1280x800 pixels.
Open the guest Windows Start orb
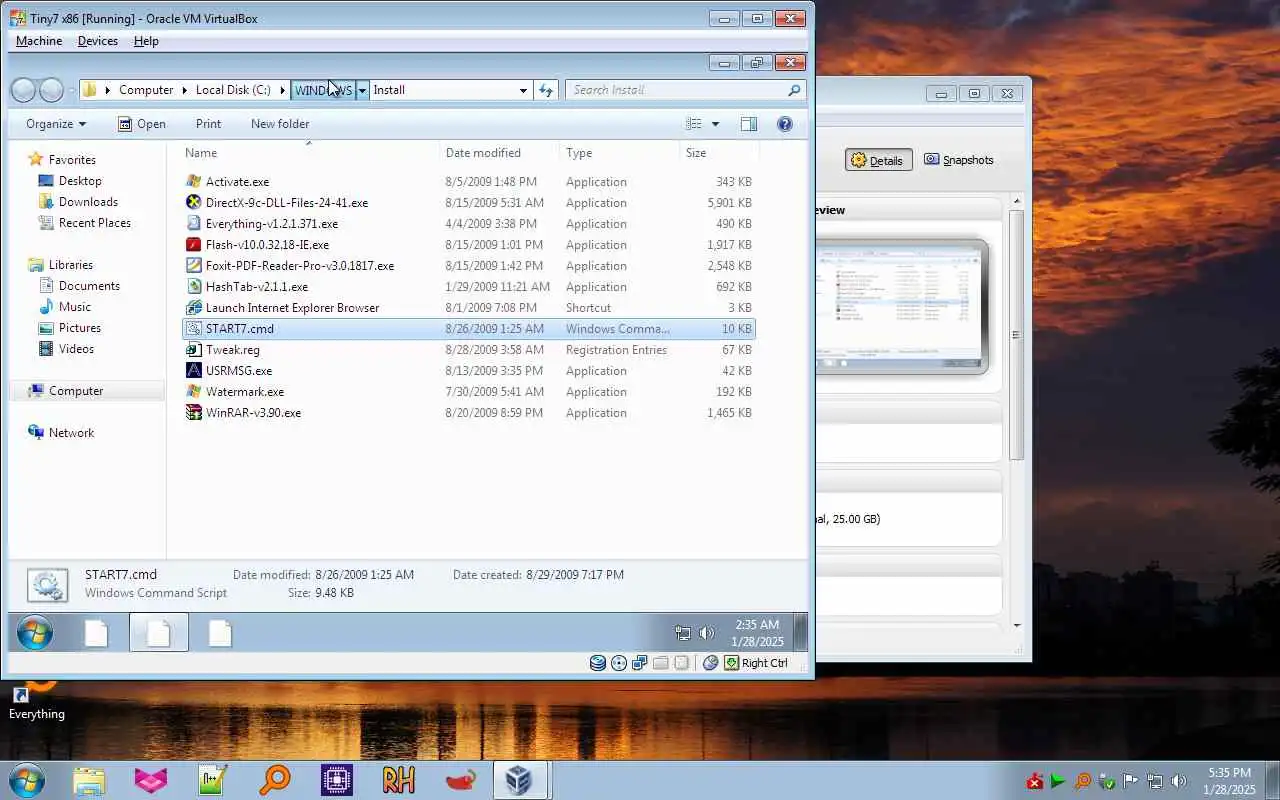[x=35, y=633]
